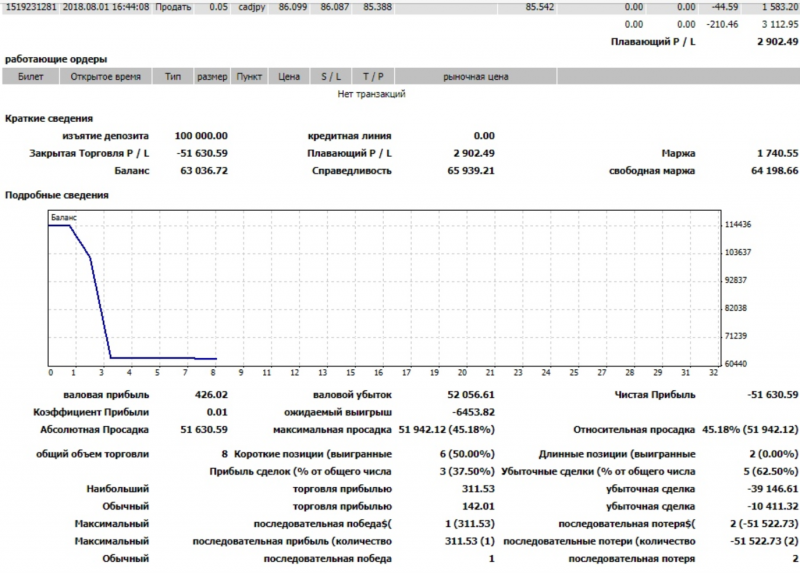The height and width of the screenshot is (573, 800).
Task: Click the balance value 63 036.72
Action: [x=204, y=170]
